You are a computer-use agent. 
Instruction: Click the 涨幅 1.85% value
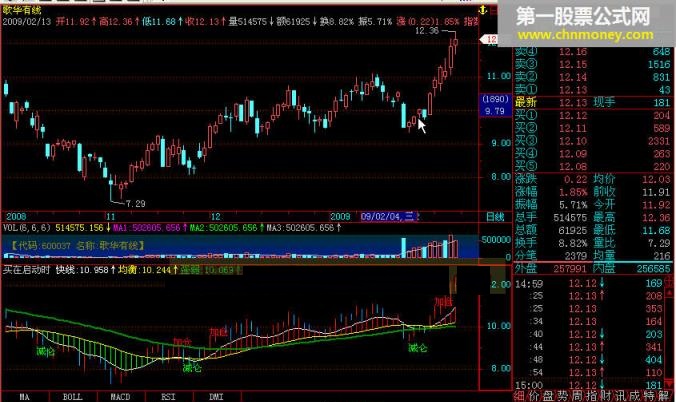coord(573,192)
